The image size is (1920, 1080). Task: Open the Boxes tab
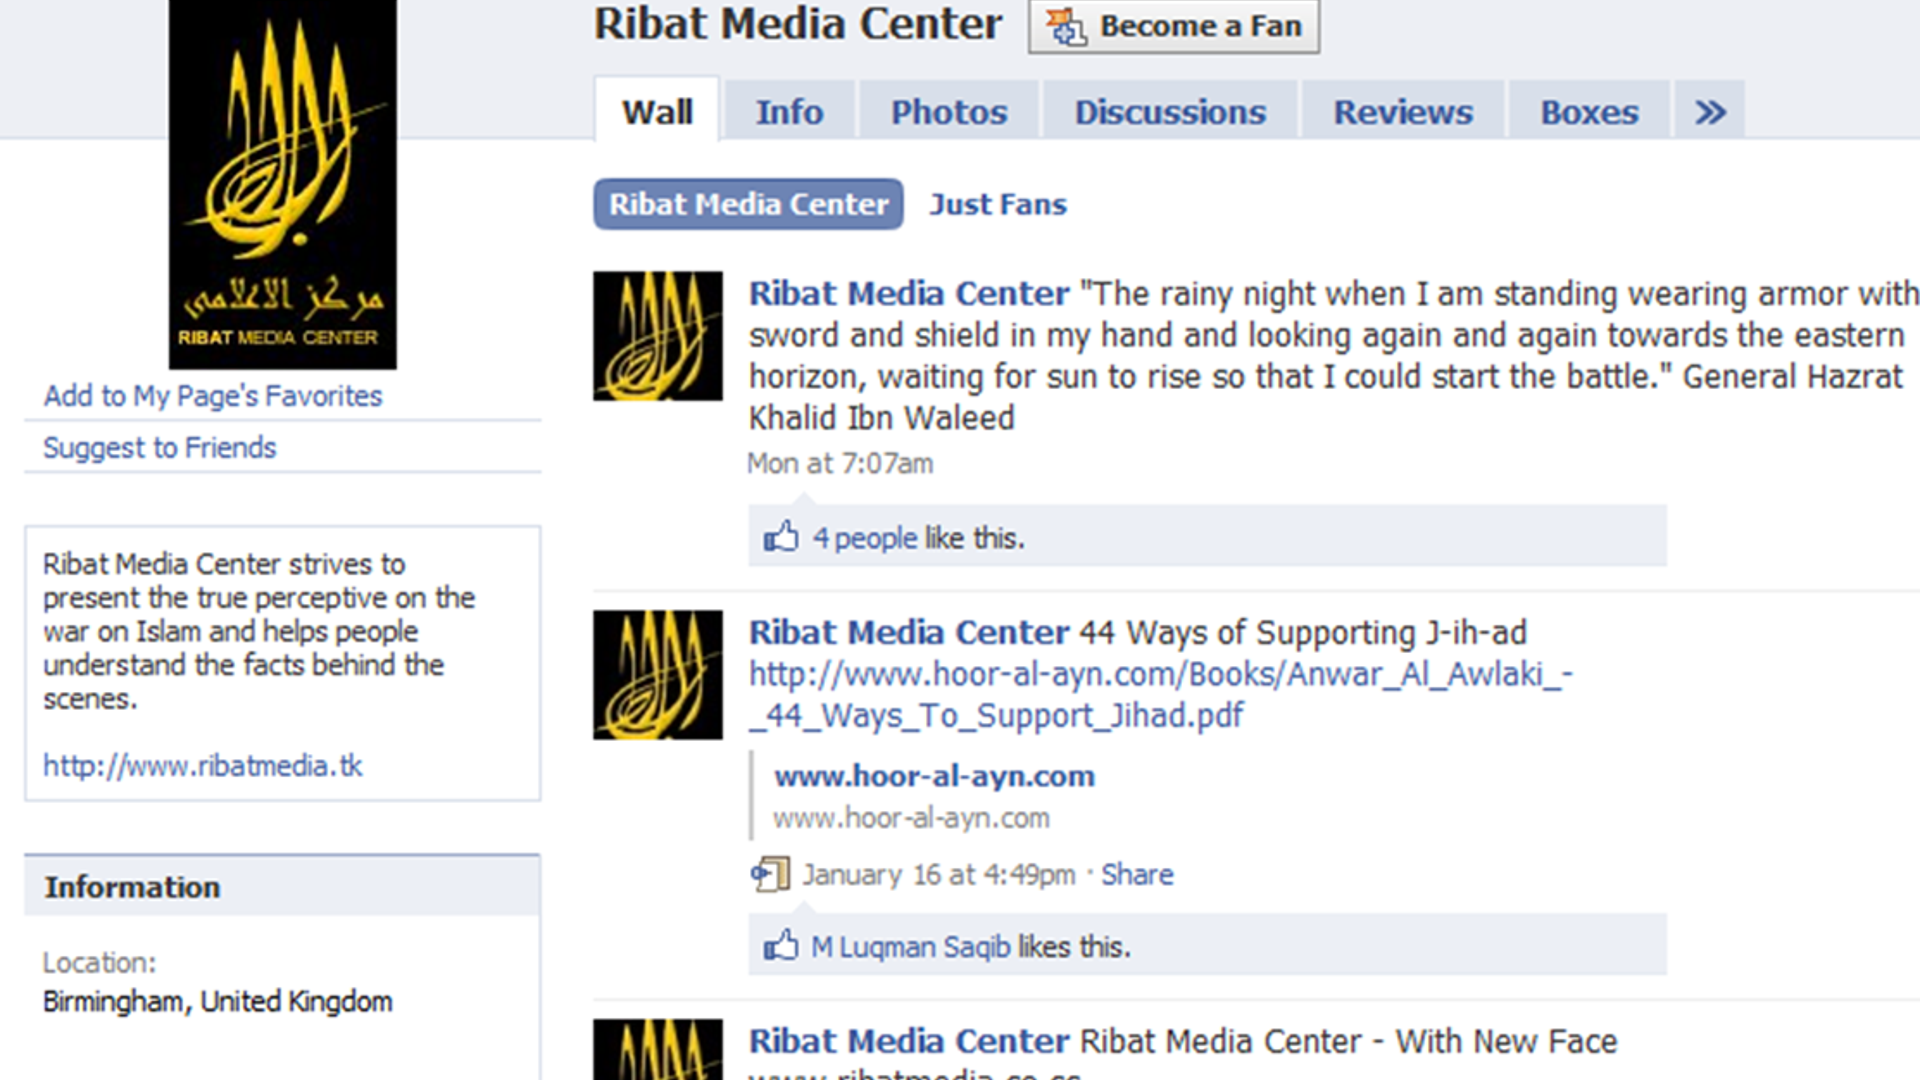point(1589,111)
